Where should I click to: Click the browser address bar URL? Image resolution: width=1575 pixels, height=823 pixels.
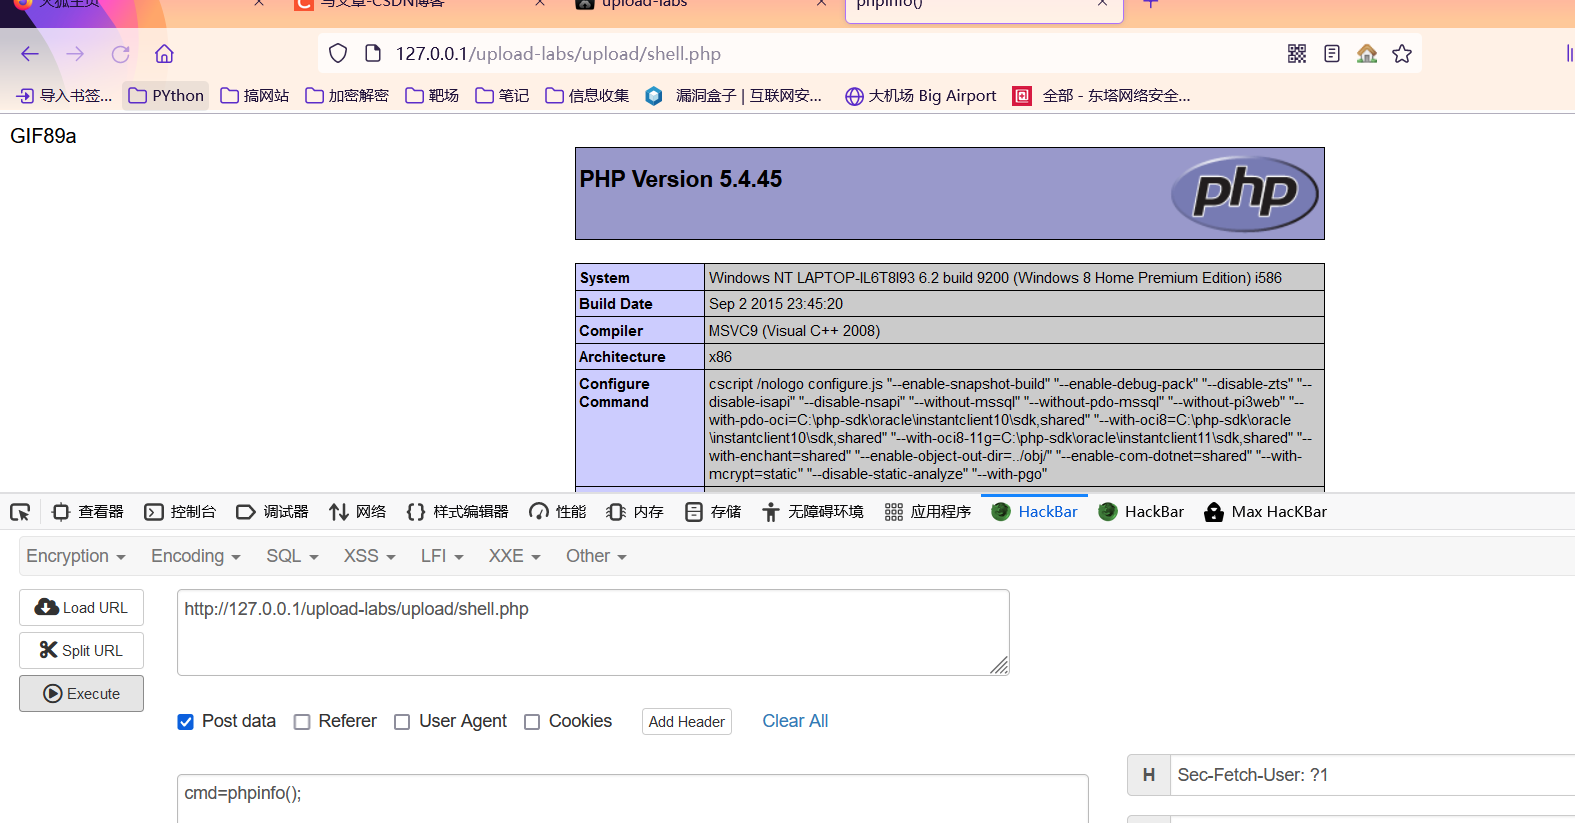[558, 54]
